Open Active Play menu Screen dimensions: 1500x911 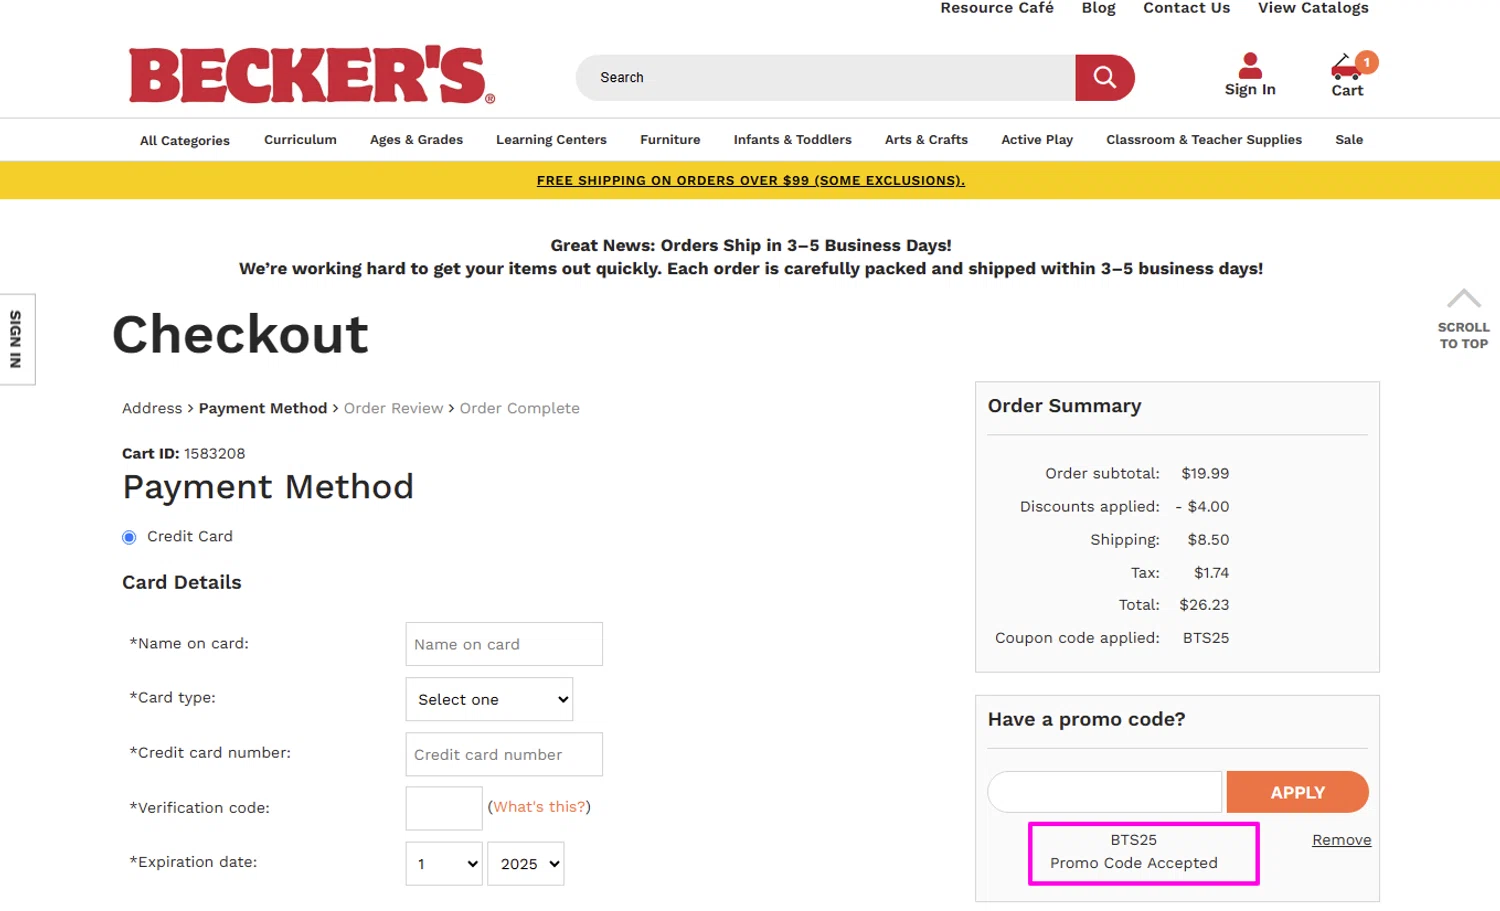[x=1037, y=140]
